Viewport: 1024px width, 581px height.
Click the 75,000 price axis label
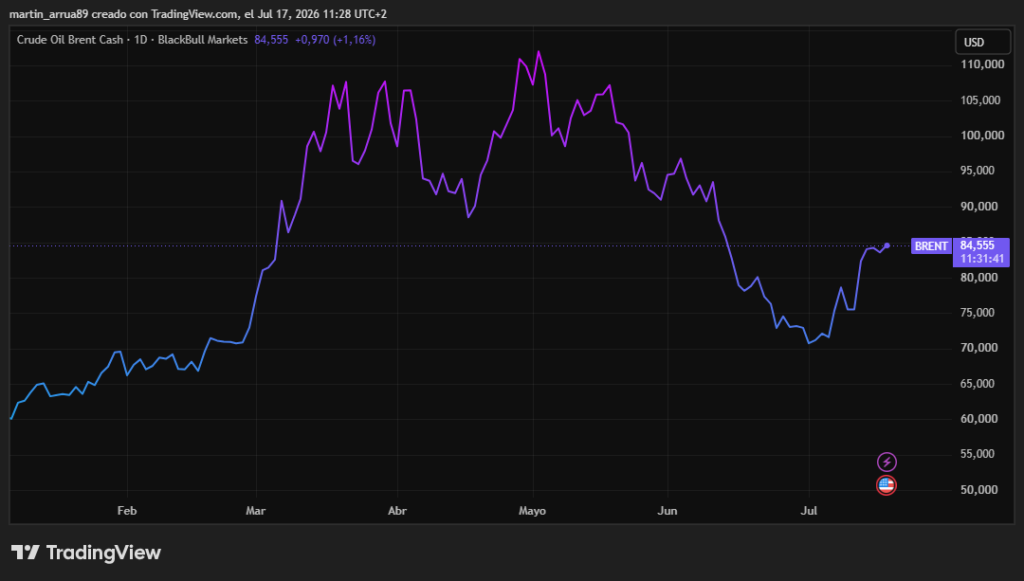tap(978, 312)
